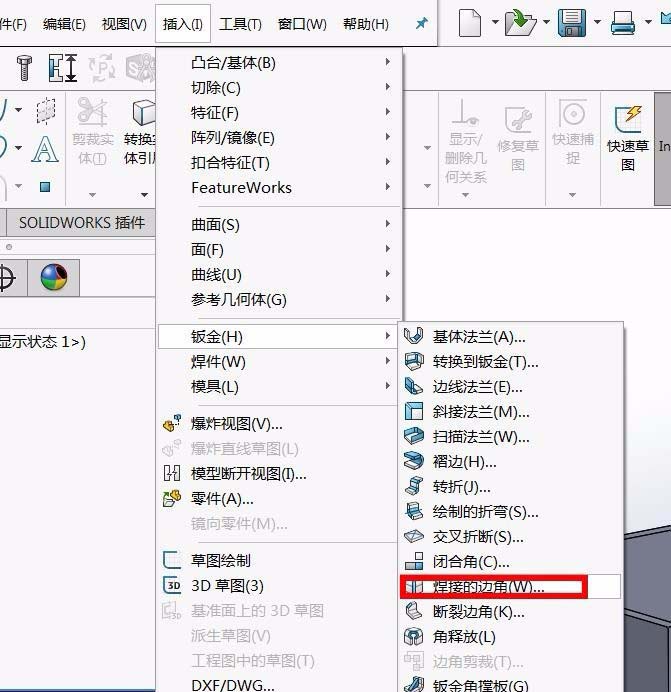This screenshot has width=671, height=692.
Task: Open the 插入(I) menu
Action: click(183, 24)
